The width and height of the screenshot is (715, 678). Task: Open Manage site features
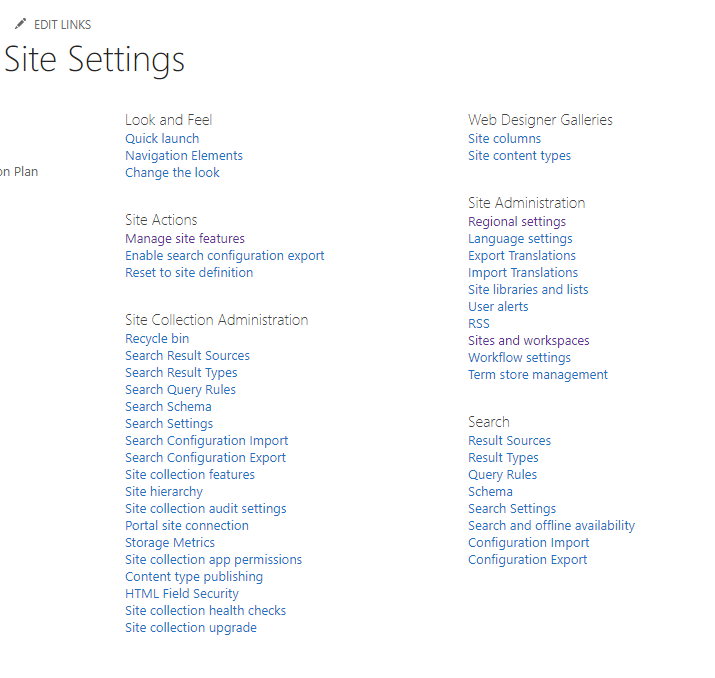click(x=185, y=239)
